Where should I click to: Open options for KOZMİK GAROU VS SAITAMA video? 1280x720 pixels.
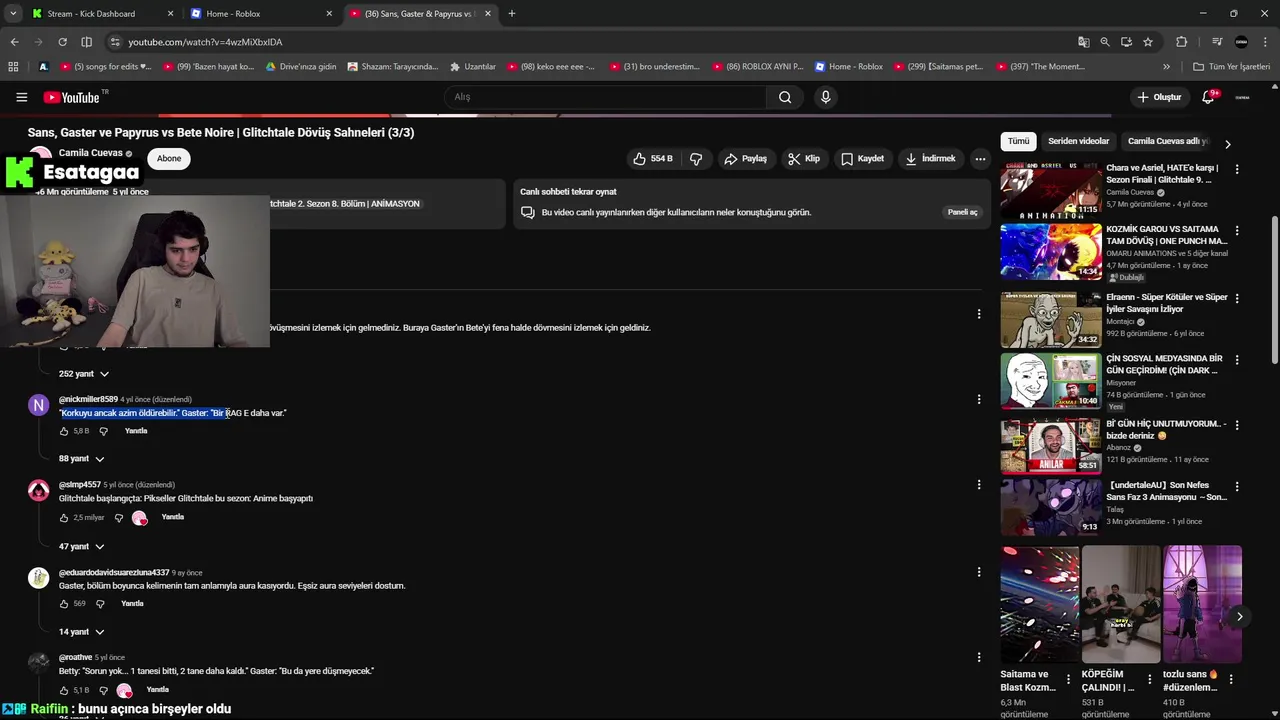click(x=1237, y=231)
